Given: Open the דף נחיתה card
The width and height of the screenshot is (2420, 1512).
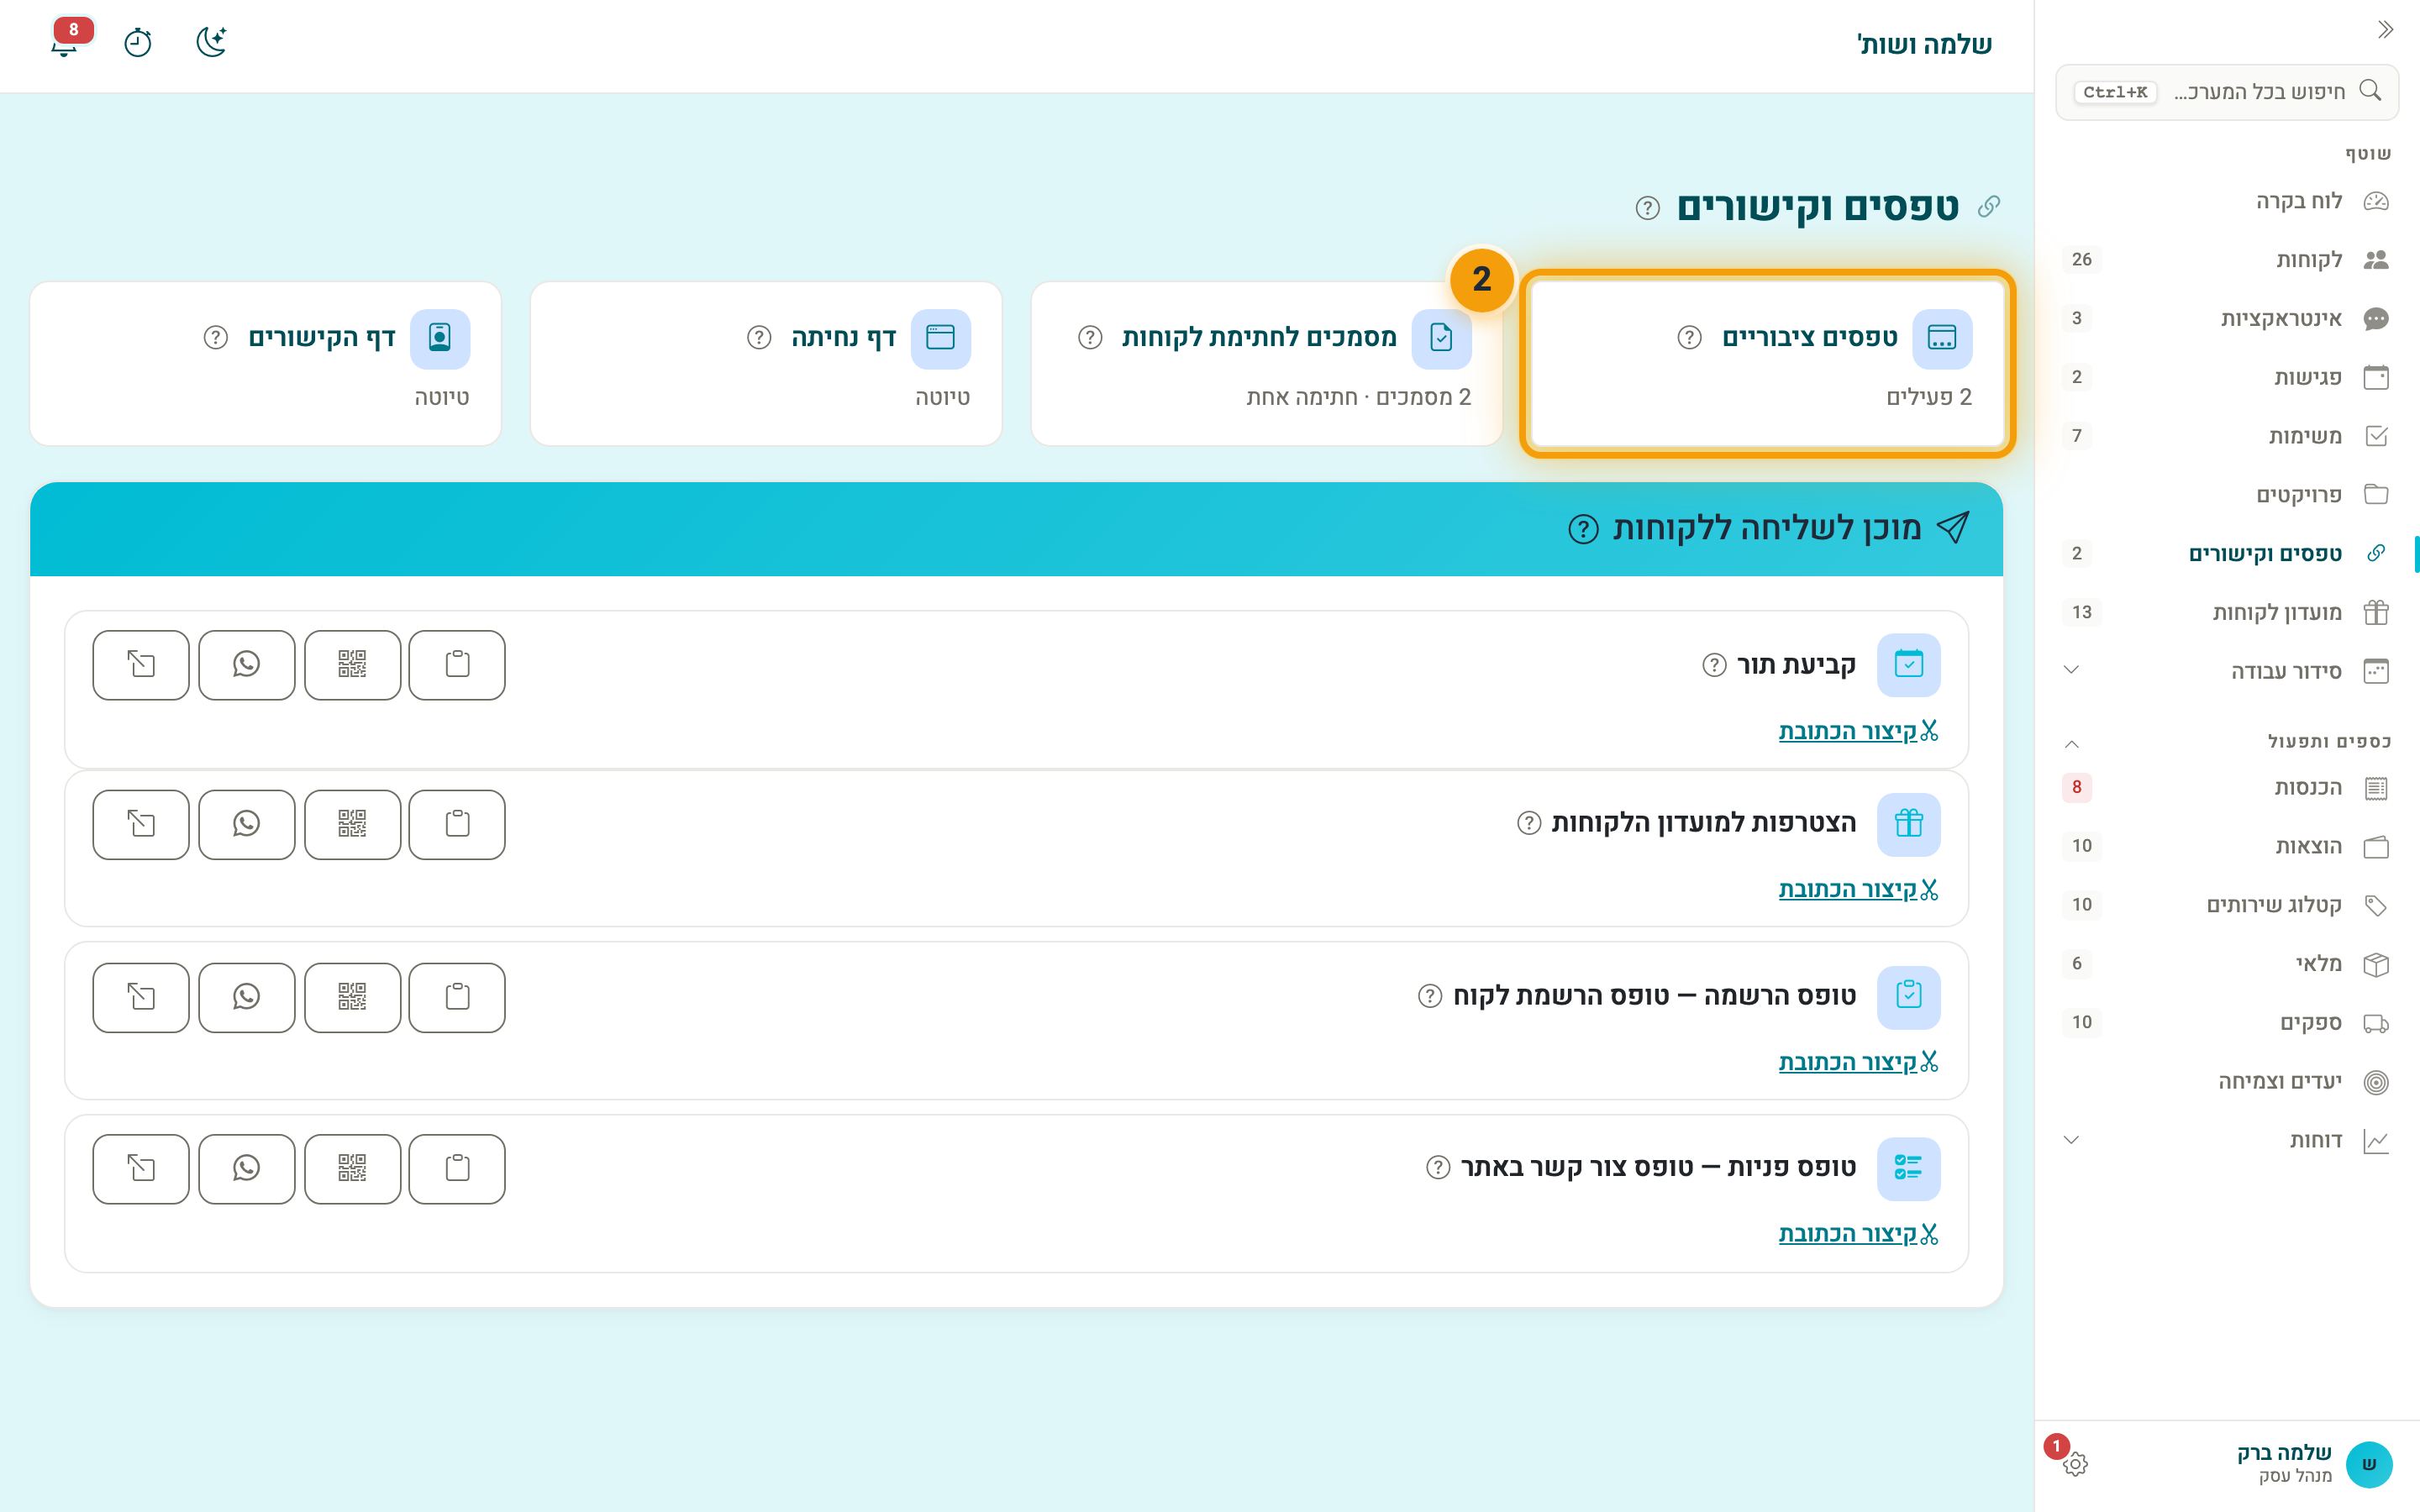Looking at the screenshot, I should (x=766, y=364).
